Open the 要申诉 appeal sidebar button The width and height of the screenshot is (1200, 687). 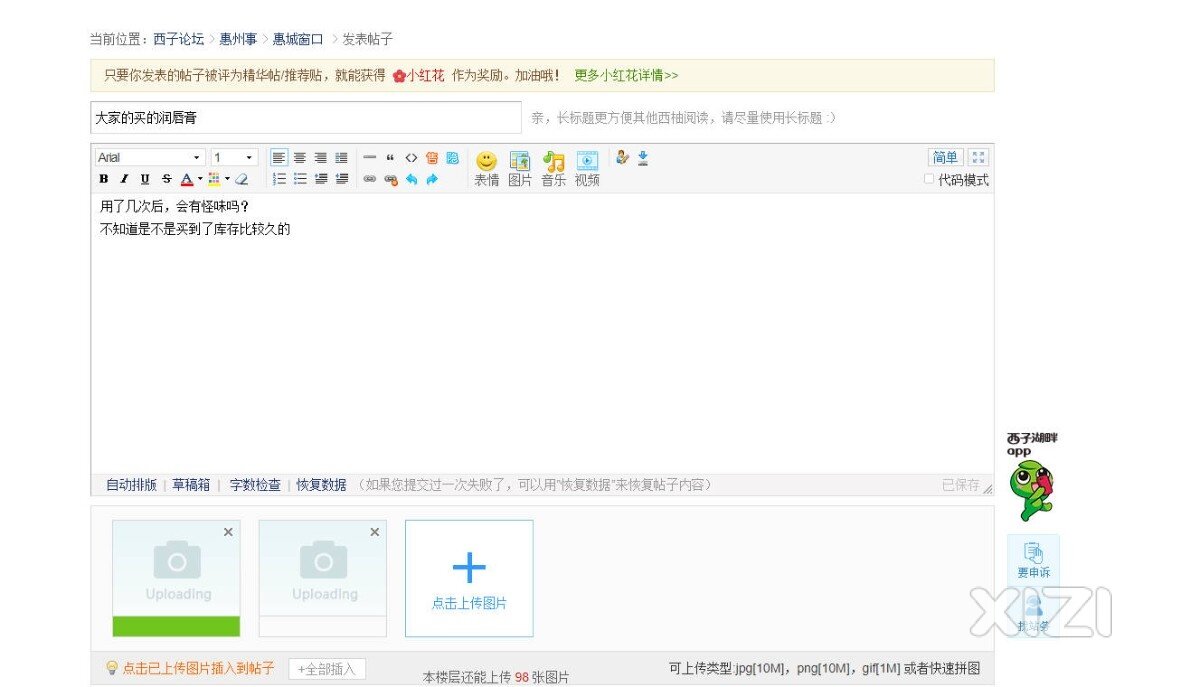(1033, 560)
